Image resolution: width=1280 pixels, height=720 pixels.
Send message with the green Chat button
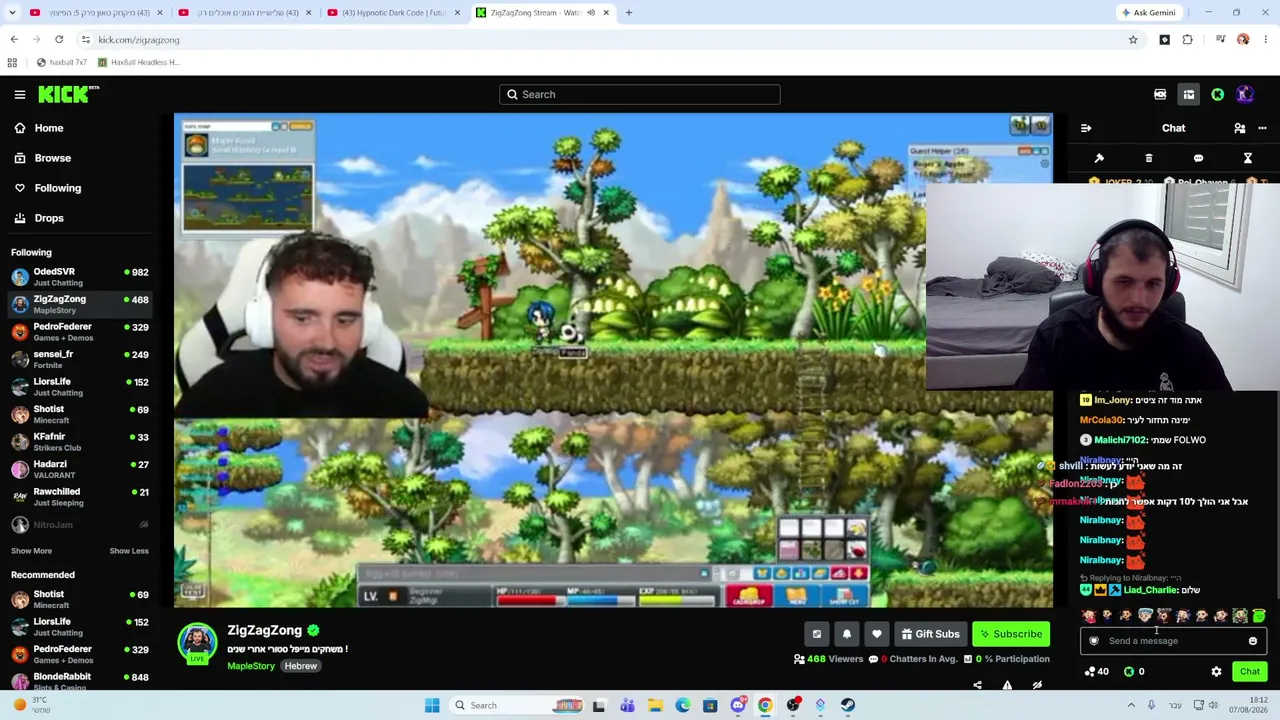click(x=1250, y=672)
